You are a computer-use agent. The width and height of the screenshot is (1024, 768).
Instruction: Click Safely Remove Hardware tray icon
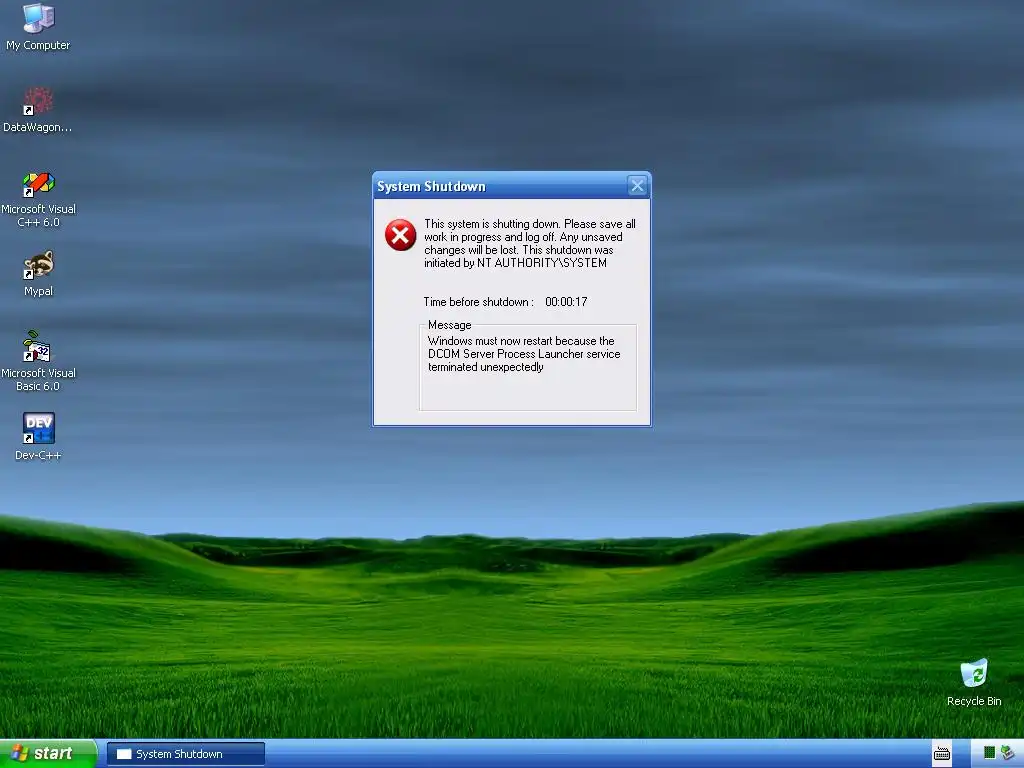point(1008,753)
